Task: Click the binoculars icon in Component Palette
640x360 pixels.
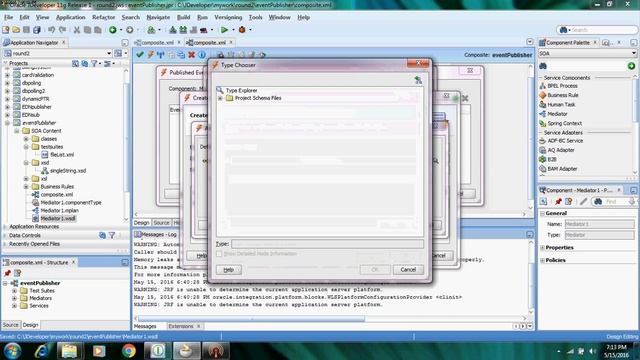Action: pyautogui.click(x=543, y=66)
